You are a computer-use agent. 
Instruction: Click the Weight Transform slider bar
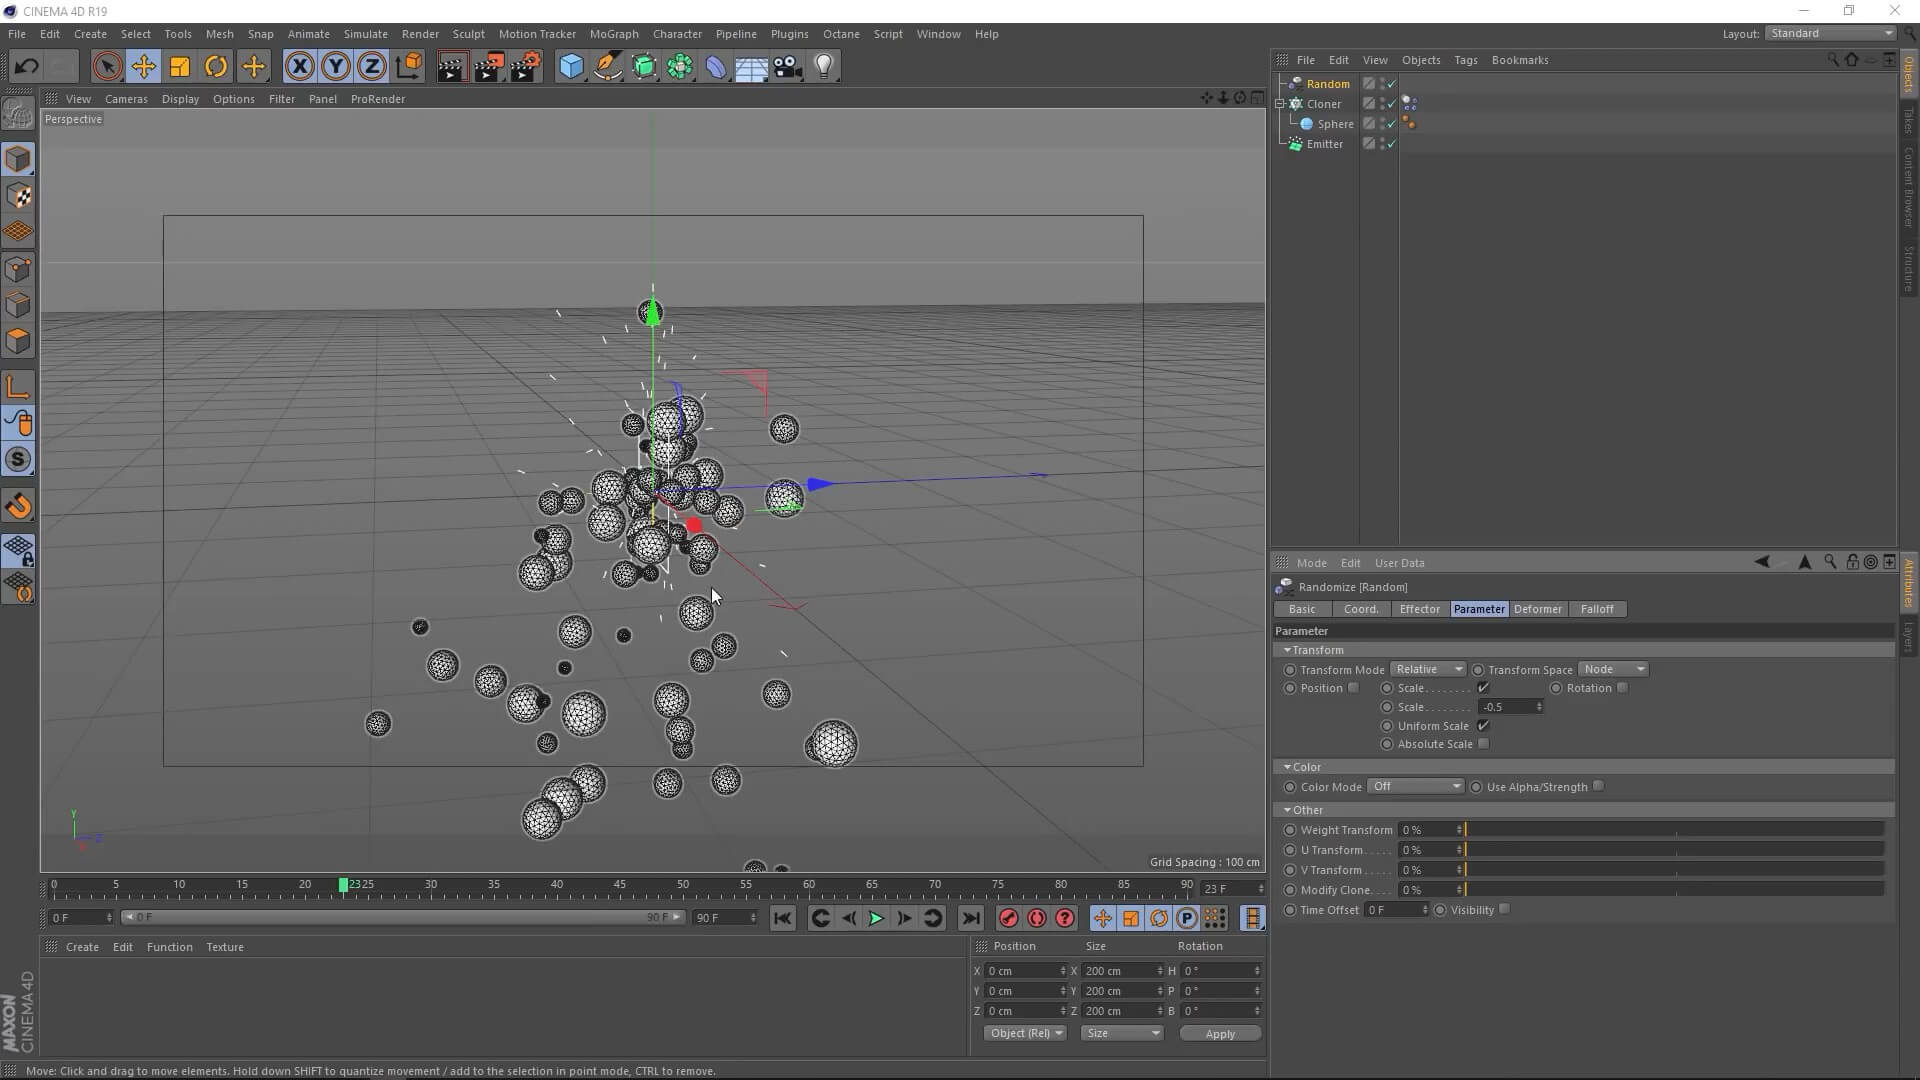point(1674,830)
